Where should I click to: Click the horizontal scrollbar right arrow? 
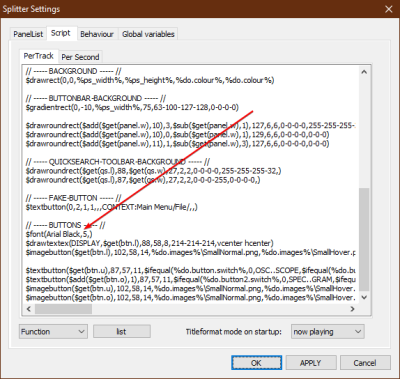click(x=352, y=309)
